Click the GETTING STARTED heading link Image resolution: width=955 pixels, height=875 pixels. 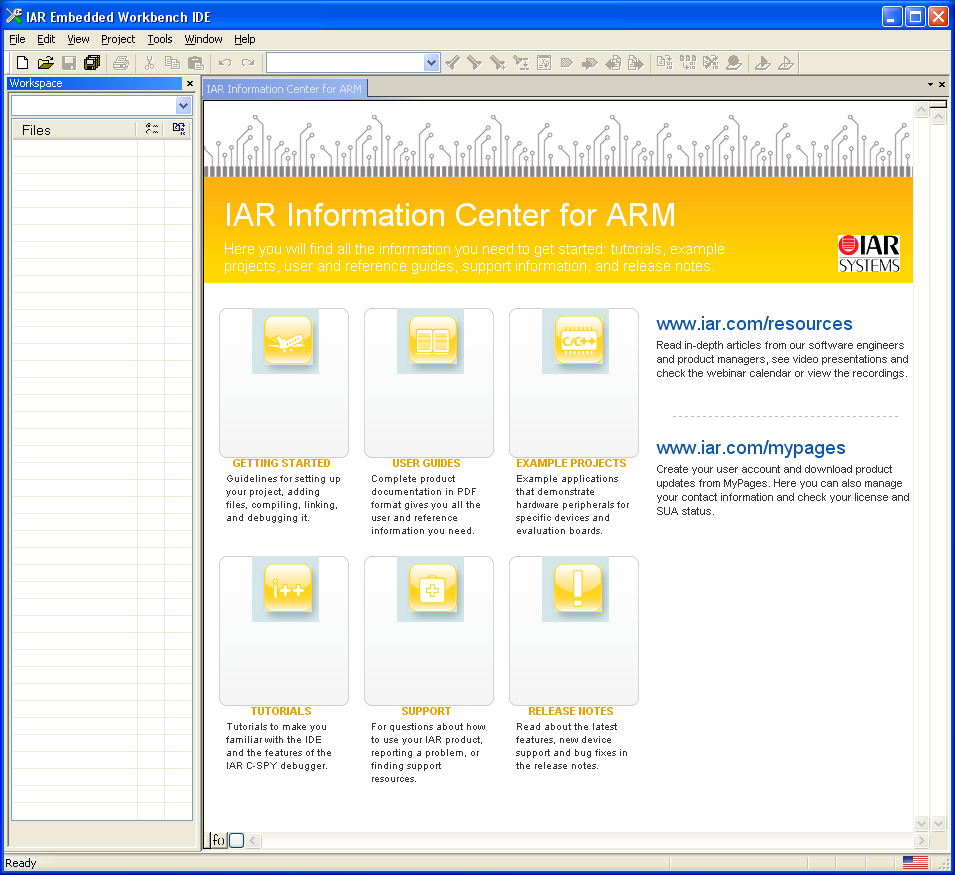281,463
